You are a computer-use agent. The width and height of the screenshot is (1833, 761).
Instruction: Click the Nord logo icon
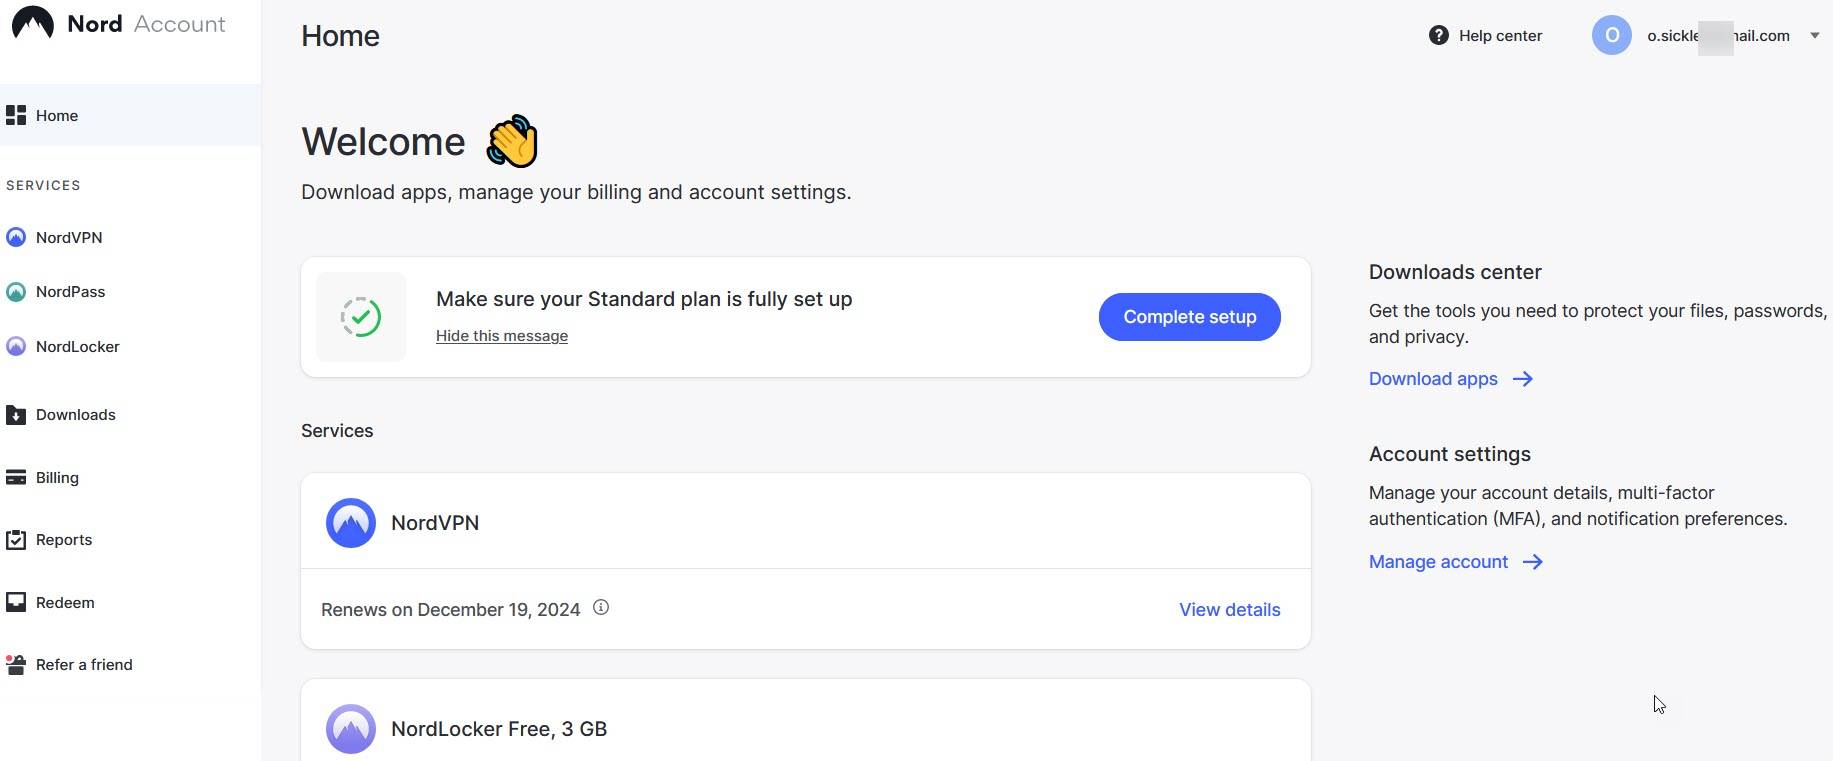click(33, 23)
